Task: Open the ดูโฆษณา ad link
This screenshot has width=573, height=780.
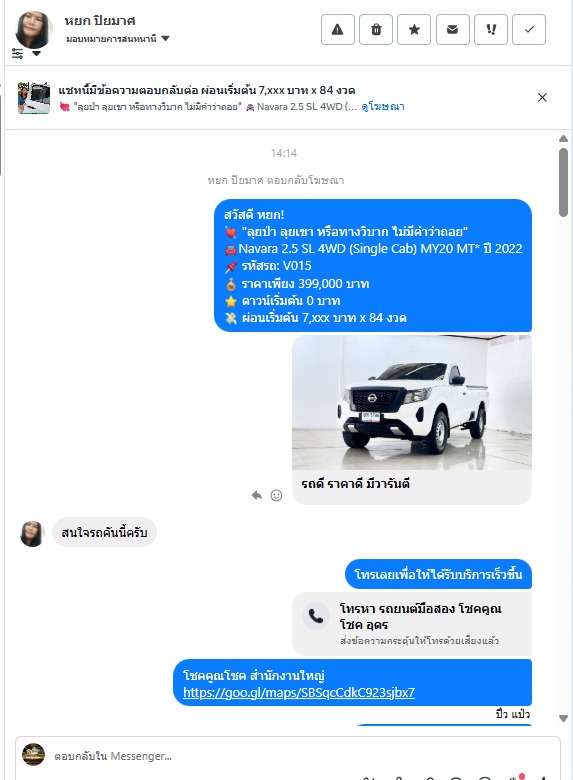Action: 383,106
